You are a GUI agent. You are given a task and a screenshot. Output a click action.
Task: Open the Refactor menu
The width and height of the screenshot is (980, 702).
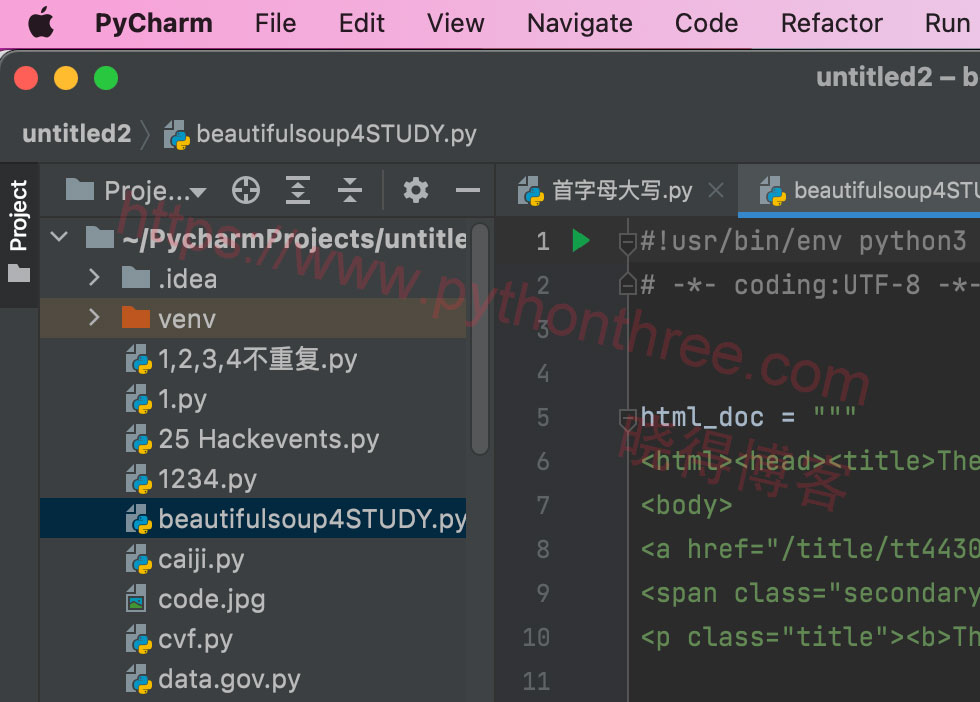(x=831, y=23)
